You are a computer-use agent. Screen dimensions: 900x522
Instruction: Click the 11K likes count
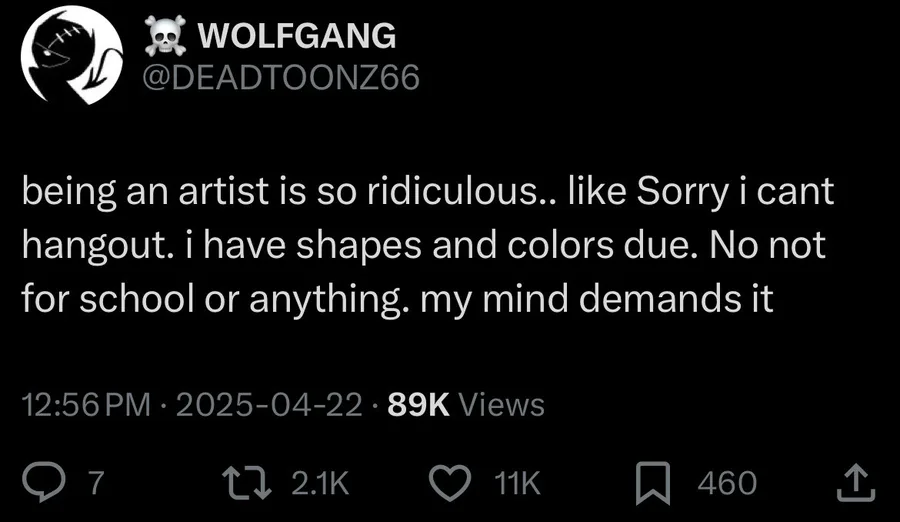(518, 484)
